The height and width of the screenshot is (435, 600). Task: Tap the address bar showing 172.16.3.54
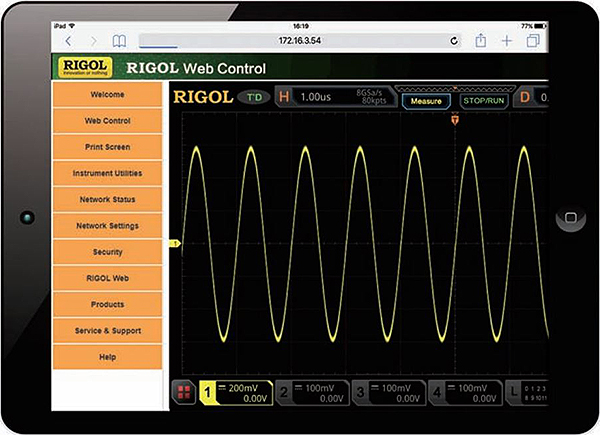tap(300, 41)
